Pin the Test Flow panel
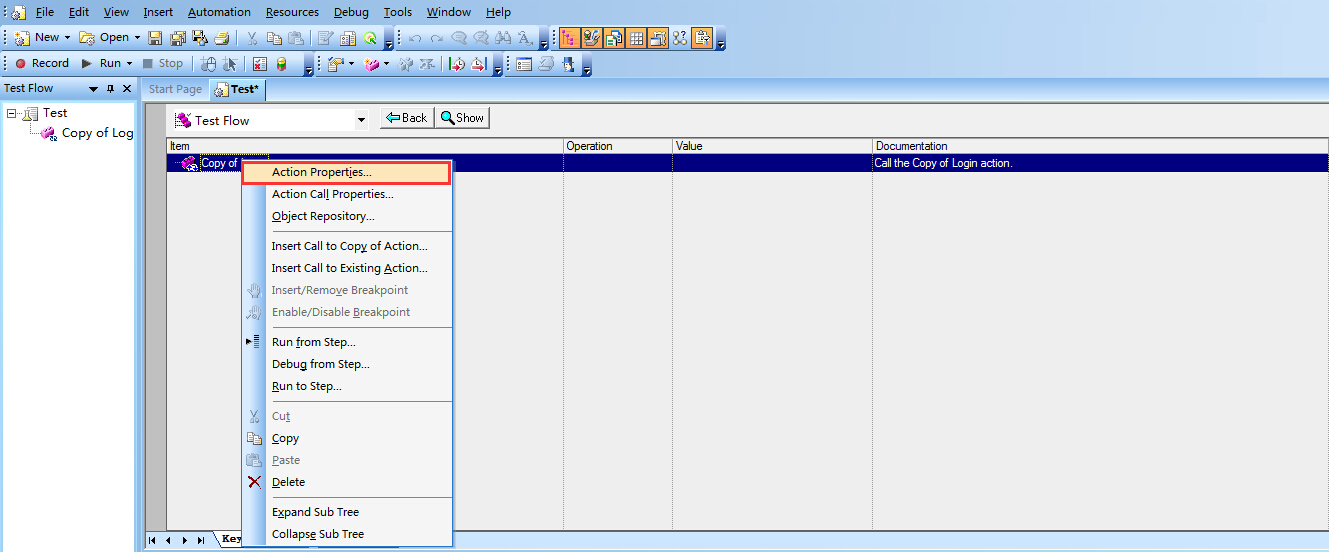Image resolution: width=1329 pixels, height=552 pixels. pos(110,89)
